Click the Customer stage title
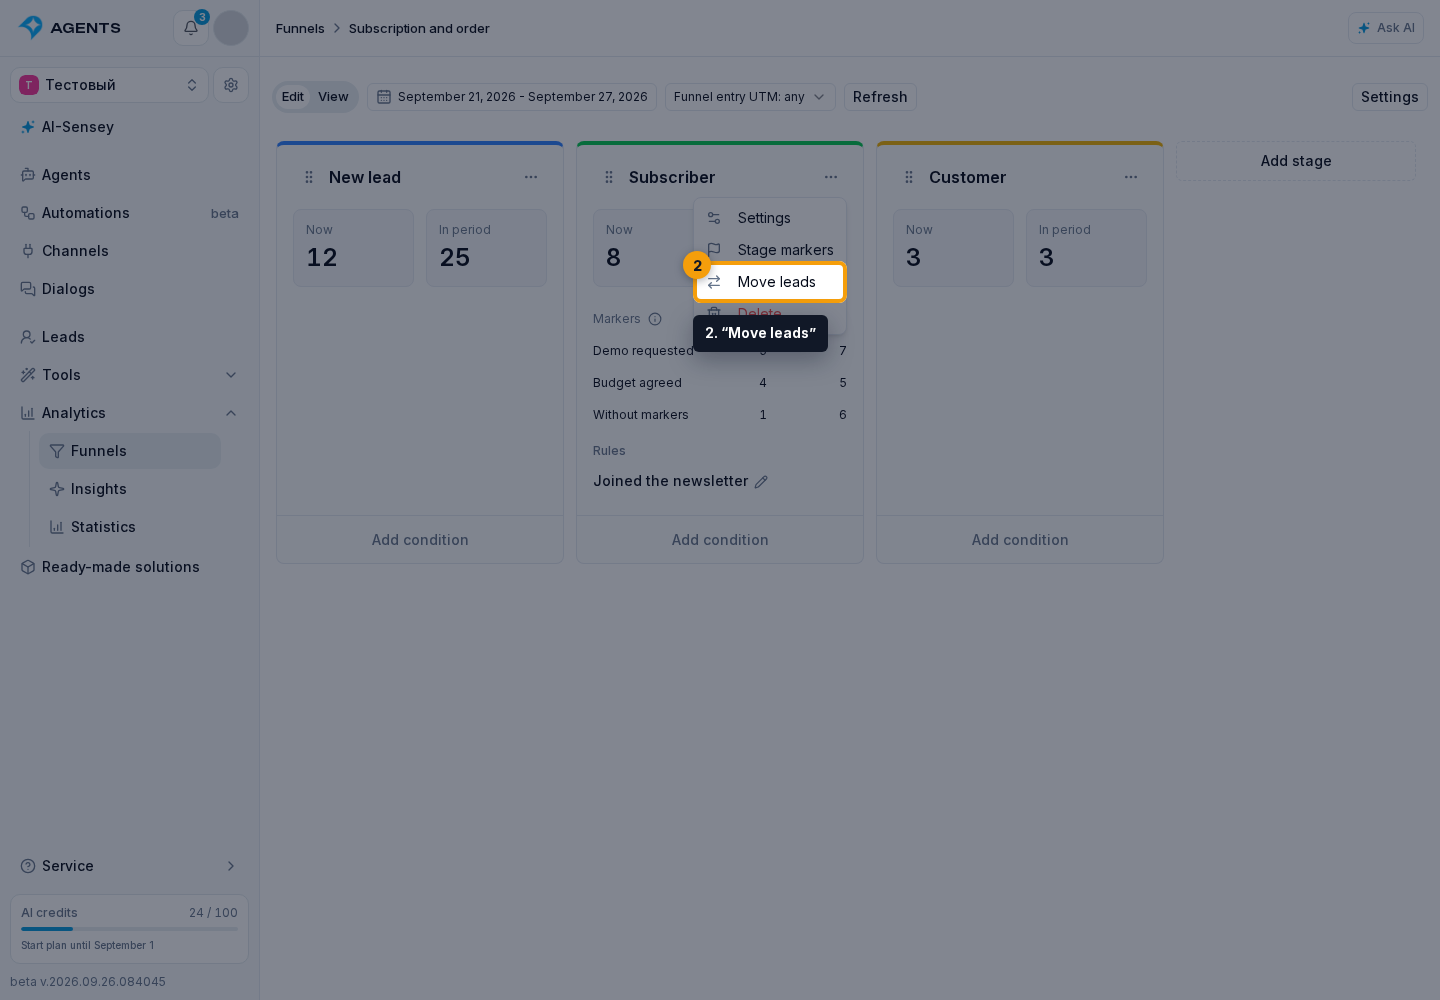This screenshot has height=1000, width=1440. 968,177
